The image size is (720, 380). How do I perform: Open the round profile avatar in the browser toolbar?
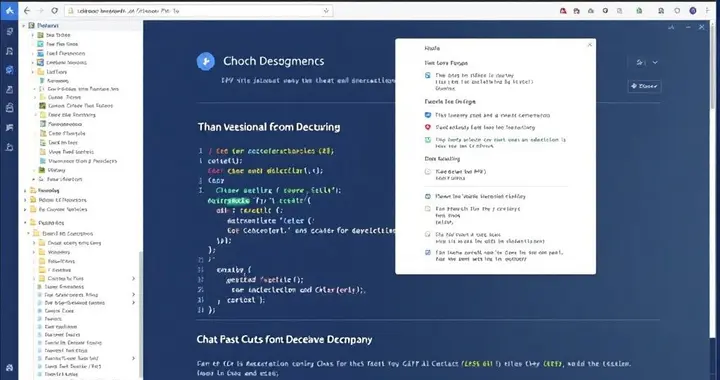pos(693,11)
